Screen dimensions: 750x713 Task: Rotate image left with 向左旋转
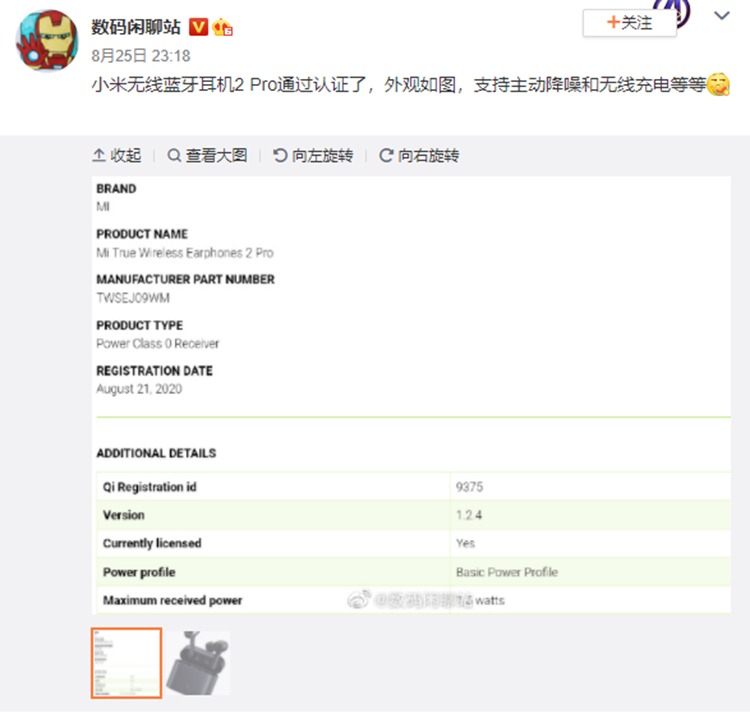pos(313,155)
